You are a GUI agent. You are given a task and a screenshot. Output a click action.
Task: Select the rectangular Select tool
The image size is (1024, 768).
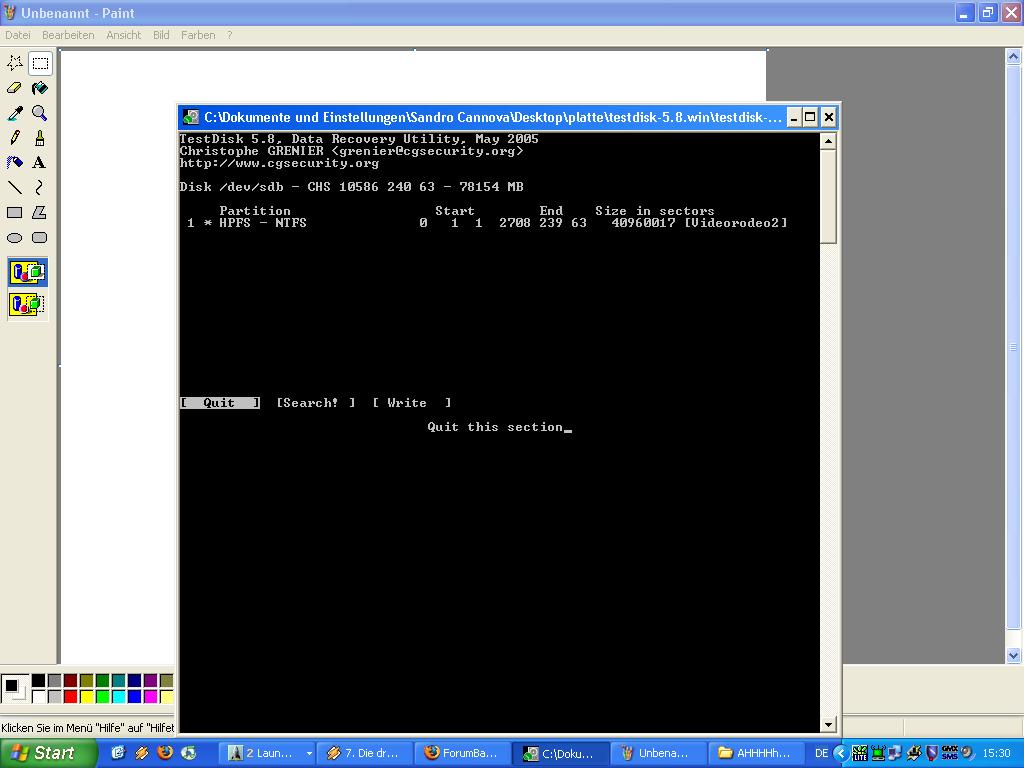(x=40, y=63)
